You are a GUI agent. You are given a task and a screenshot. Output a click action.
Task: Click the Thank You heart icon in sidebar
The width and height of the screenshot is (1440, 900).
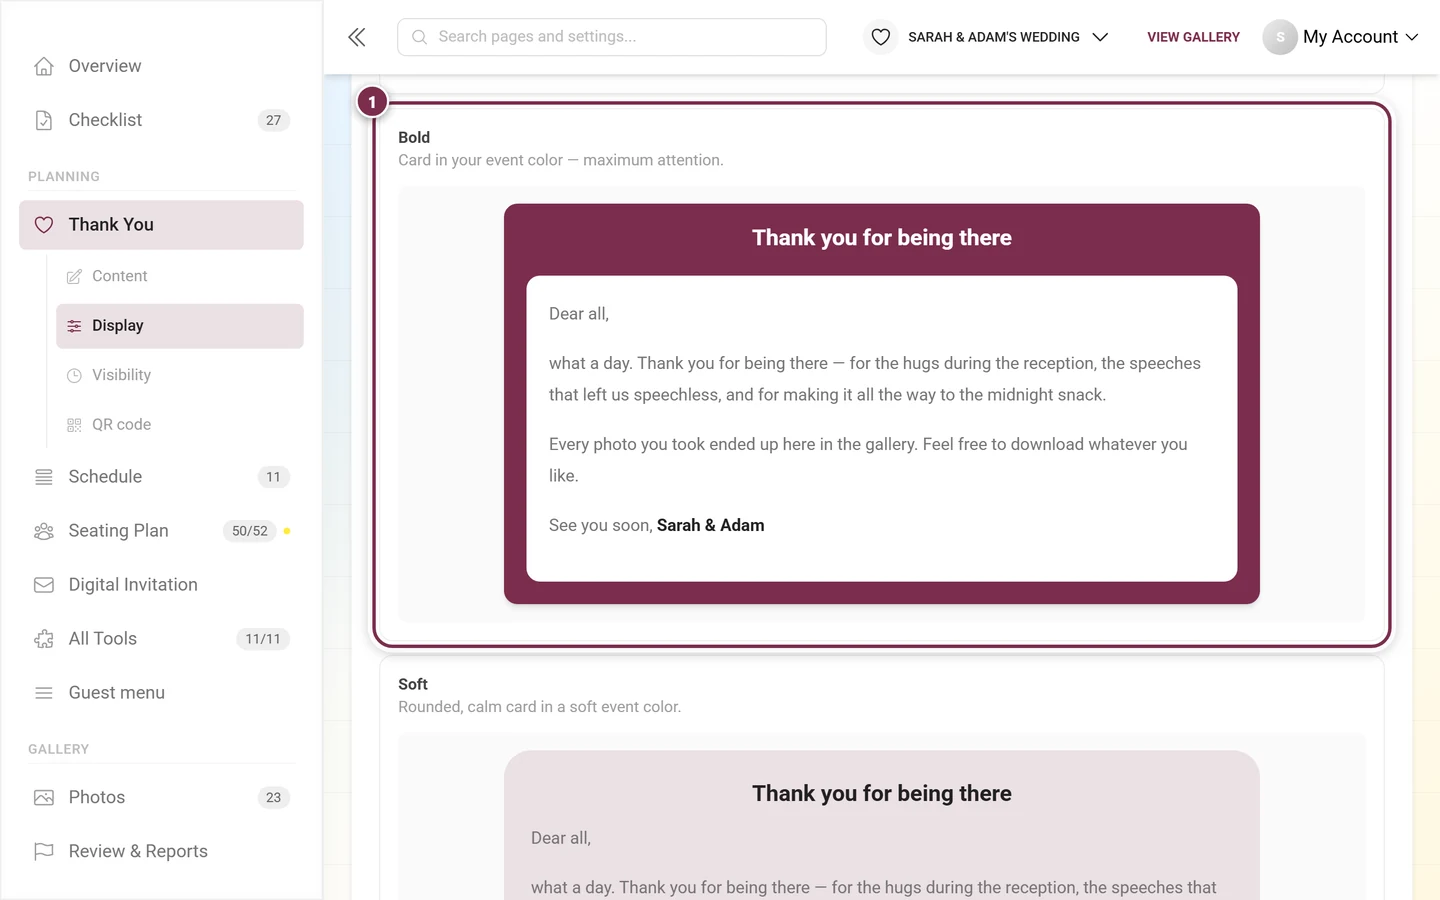tap(44, 225)
